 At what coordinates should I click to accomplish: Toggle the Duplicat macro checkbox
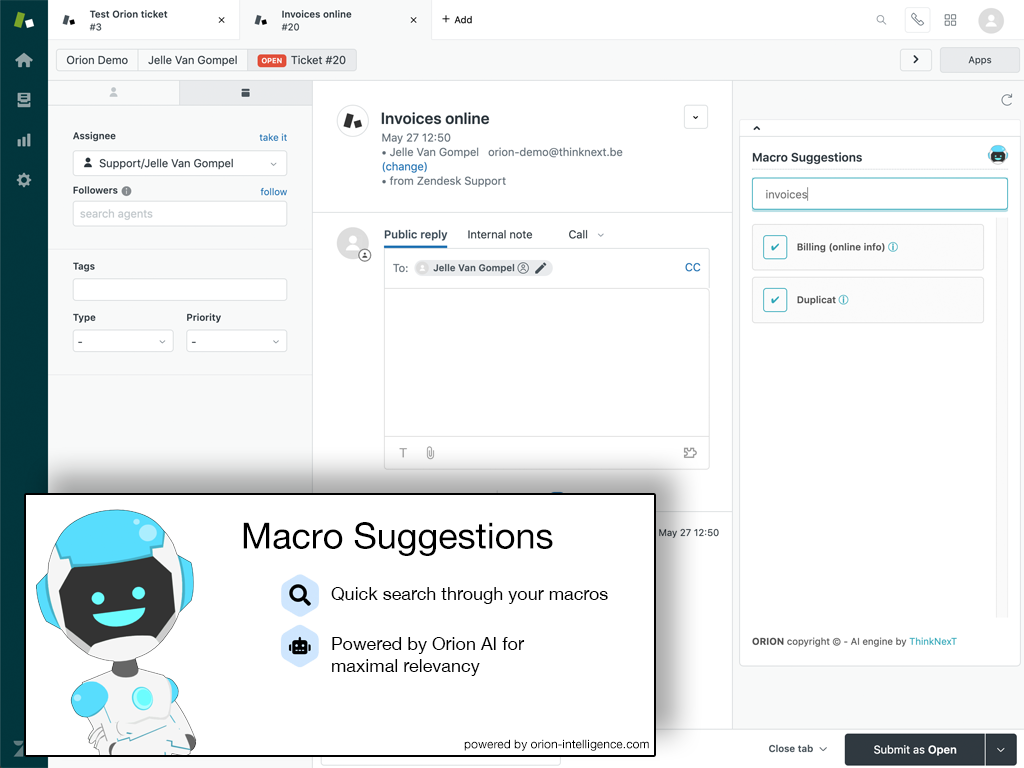(x=775, y=300)
